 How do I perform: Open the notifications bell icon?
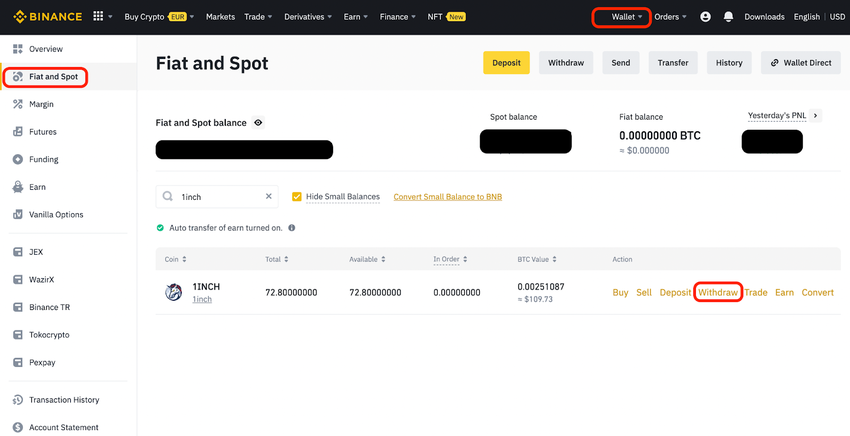coord(728,17)
